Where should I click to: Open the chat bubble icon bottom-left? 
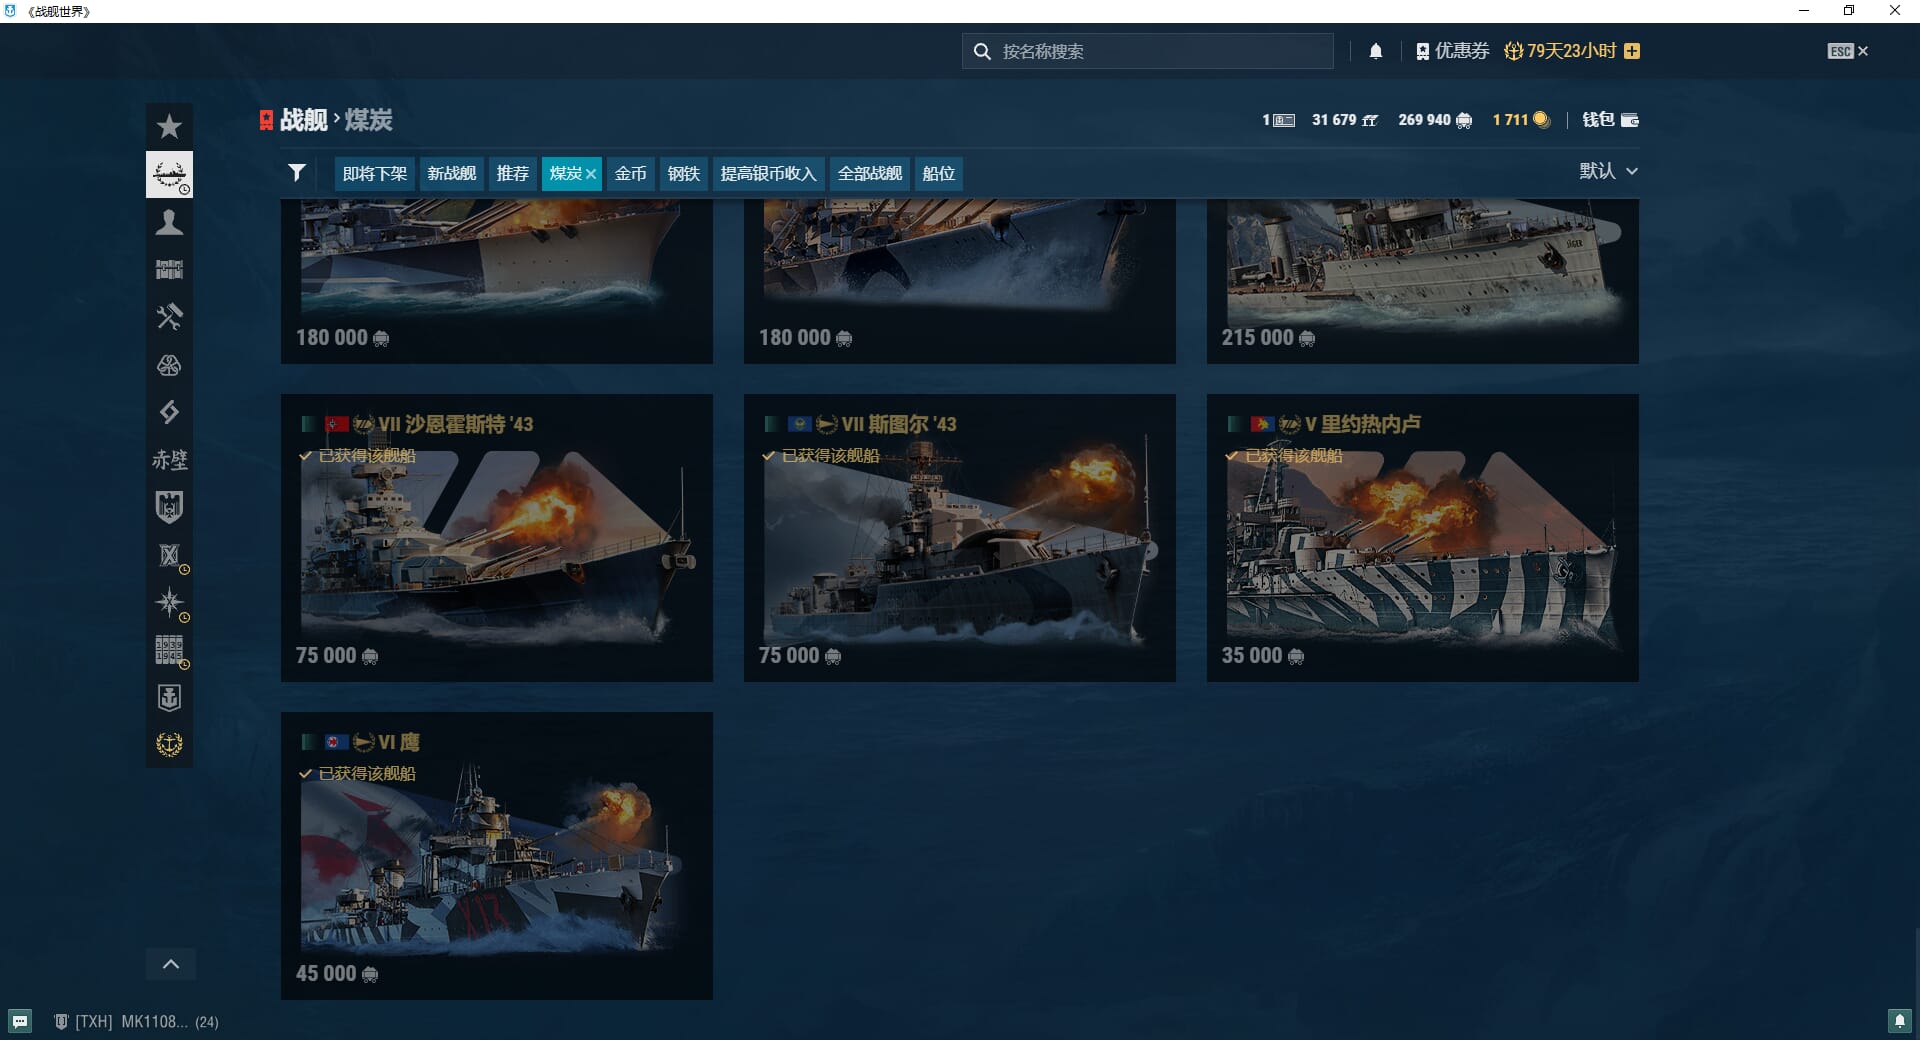coord(20,1021)
